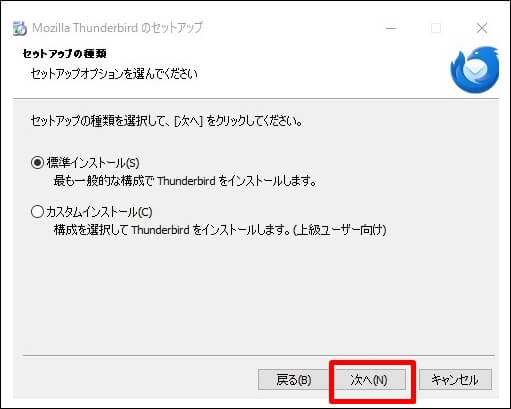Click the カスタムインストール(C) label text
This screenshot has width=511, height=409.
pyautogui.click(x=99, y=212)
